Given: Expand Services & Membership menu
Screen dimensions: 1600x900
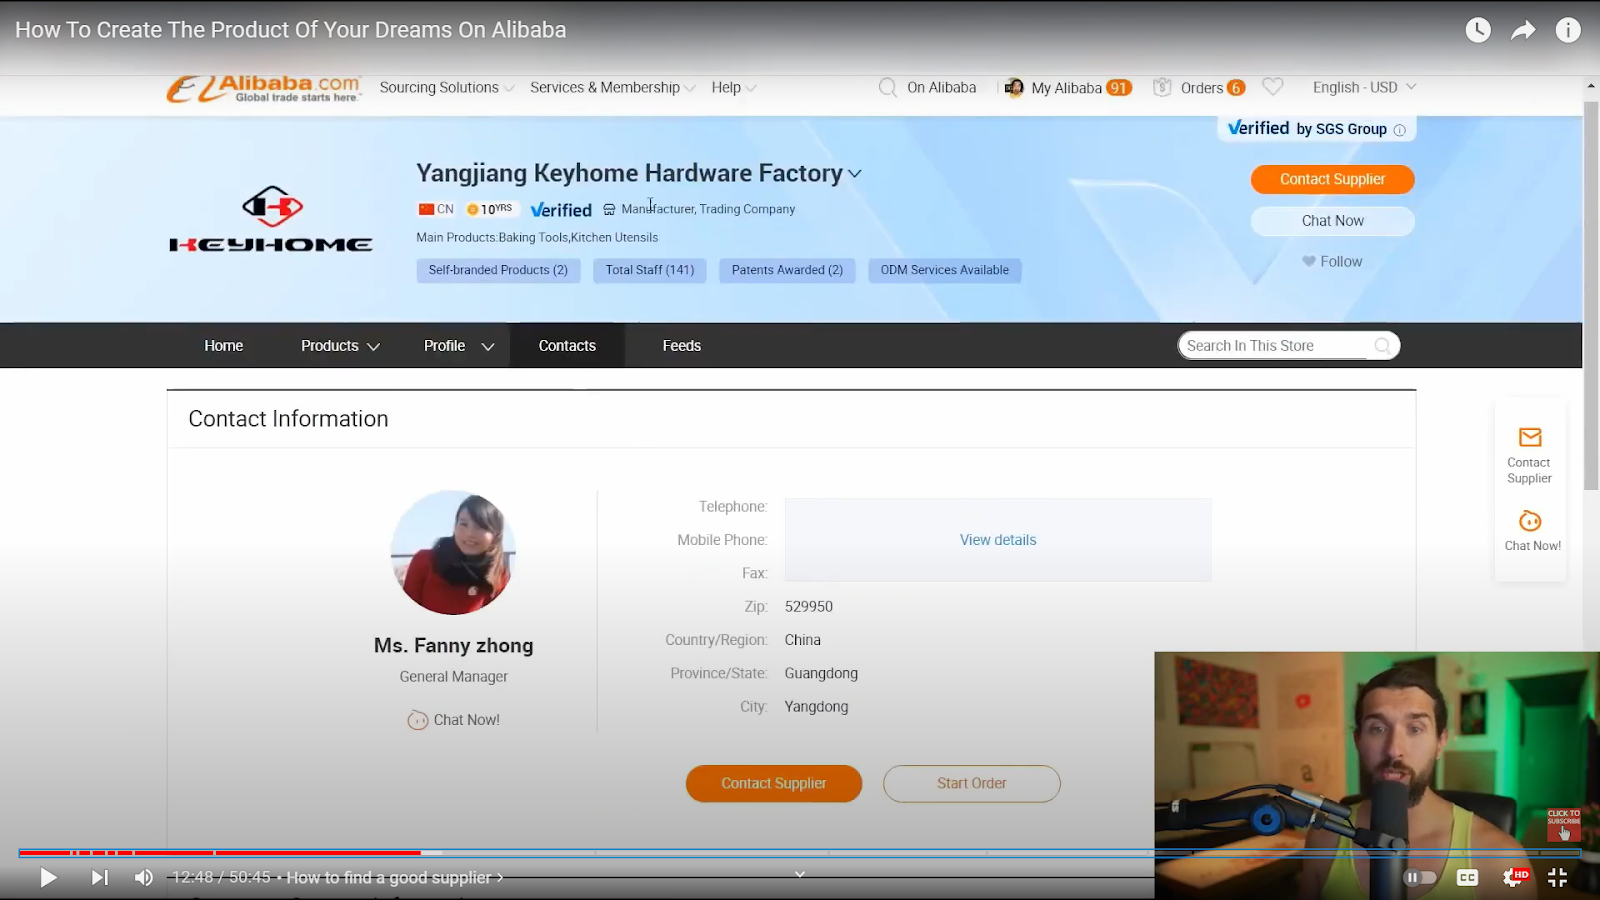Looking at the screenshot, I should (x=613, y=88).
